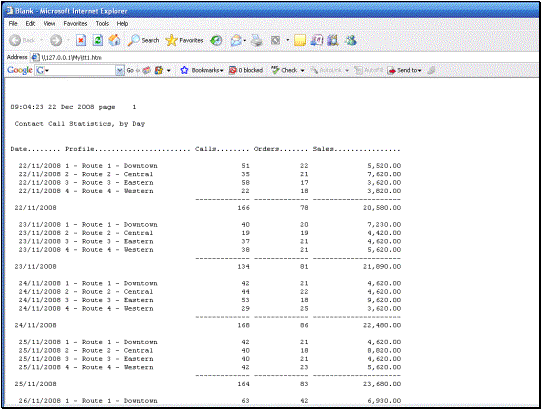Go to the Home page

point(115,41)
